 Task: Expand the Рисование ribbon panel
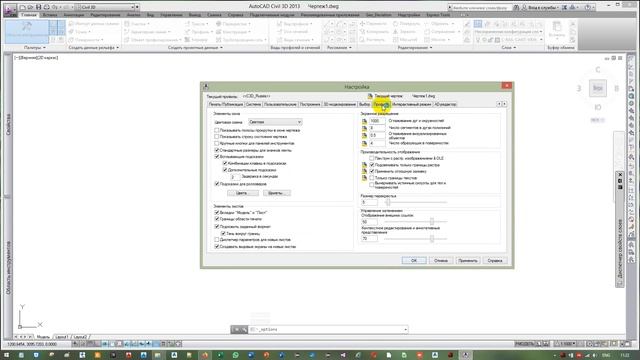(x=339, y=48)
